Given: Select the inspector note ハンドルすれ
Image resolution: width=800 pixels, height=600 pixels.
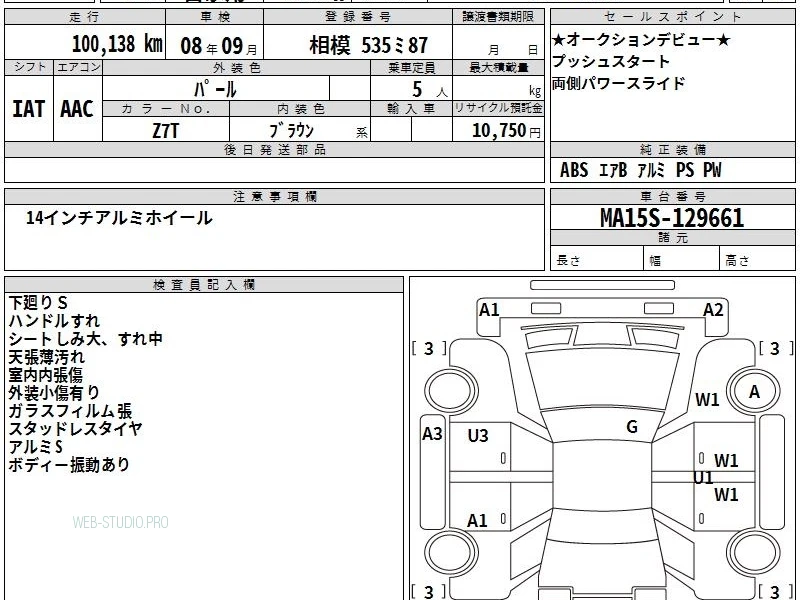Looking at the screenshot, I should 54,320.
